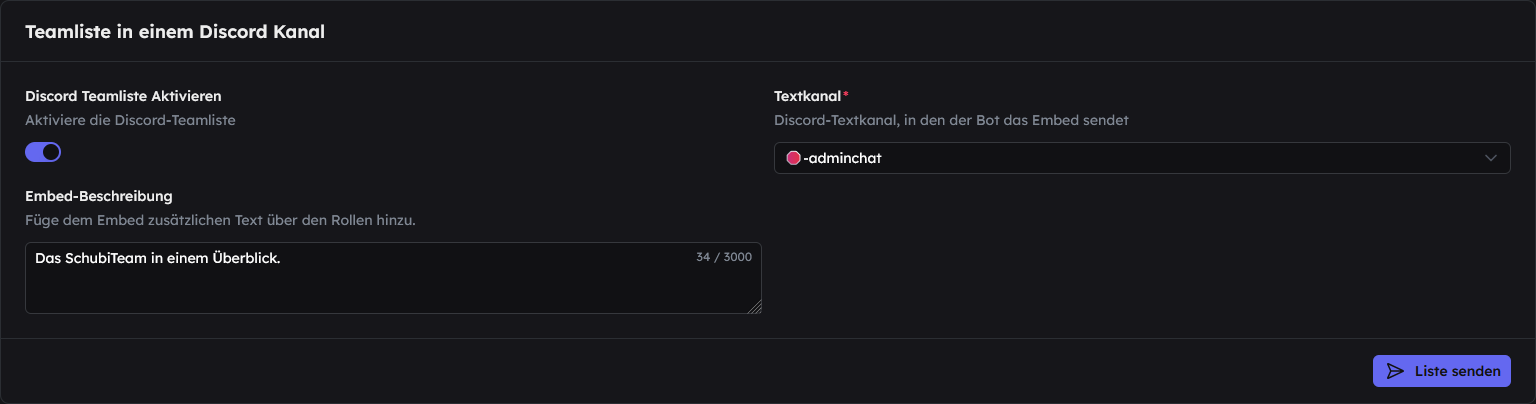Click the resize grip of the description textarea
The height and width of the screenshot is (404, 1536).
point(754,307)
